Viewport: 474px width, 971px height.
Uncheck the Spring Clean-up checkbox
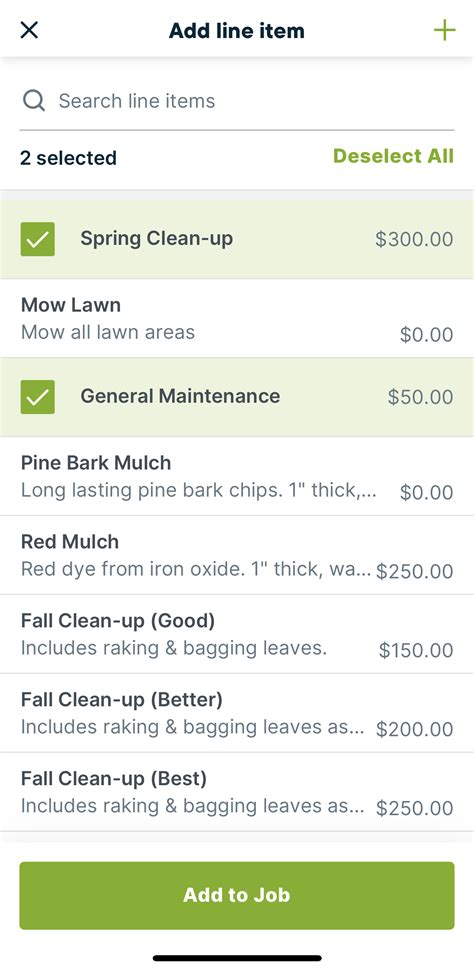(38, 239)
